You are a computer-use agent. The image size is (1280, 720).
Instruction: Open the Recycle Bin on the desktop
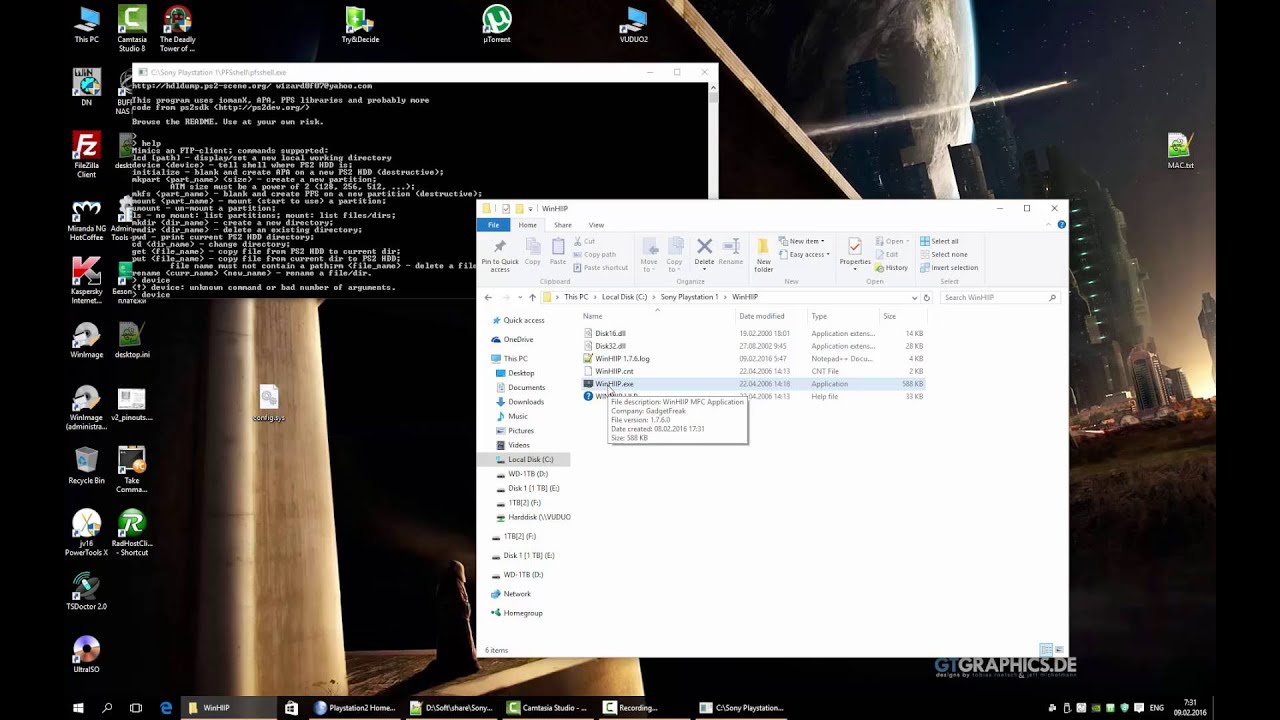pyautogui.click(x=87, y=465)
